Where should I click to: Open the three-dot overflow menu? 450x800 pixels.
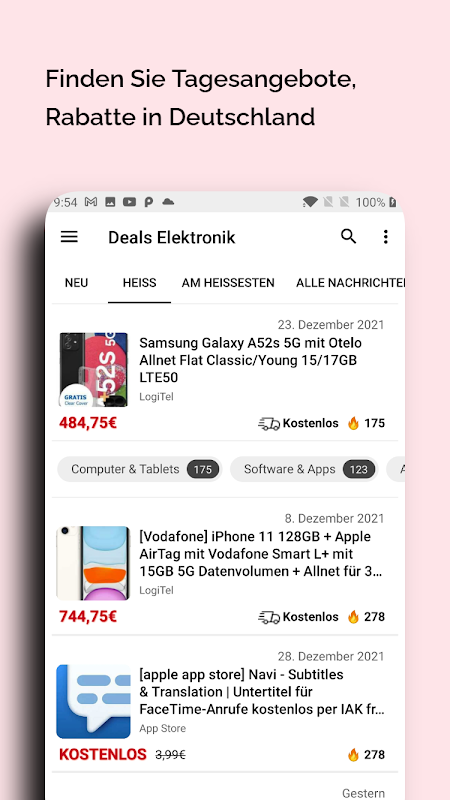(x=385, y=237)
